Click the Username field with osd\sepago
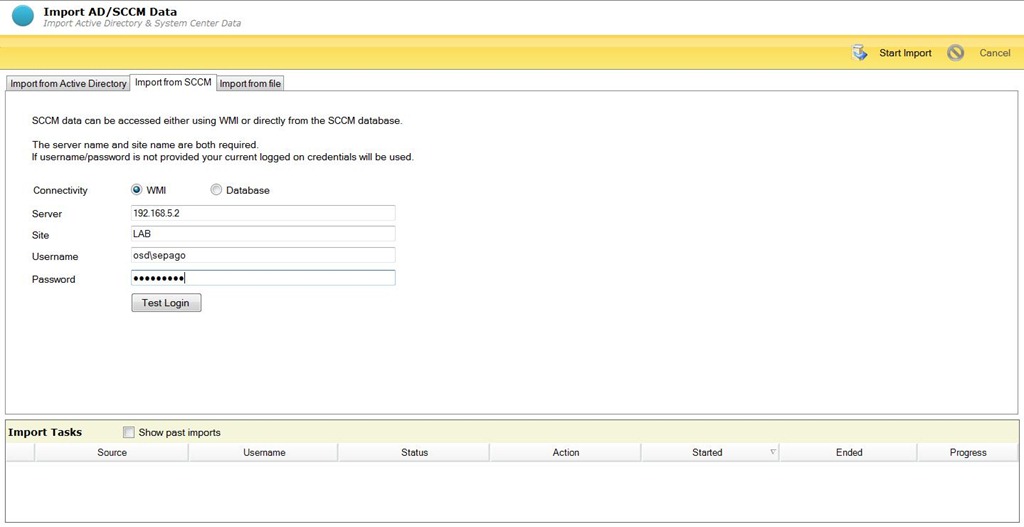The image size is (1024, 527). [x=263, y=255]
